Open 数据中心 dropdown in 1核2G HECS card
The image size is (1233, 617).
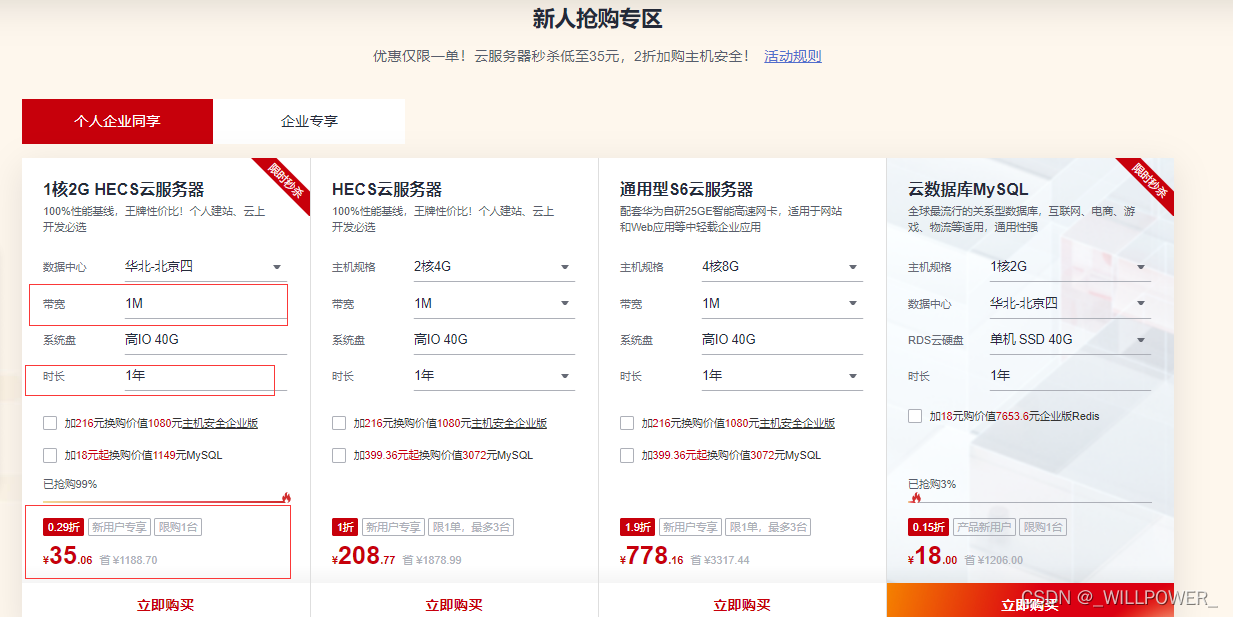point(205,267)
